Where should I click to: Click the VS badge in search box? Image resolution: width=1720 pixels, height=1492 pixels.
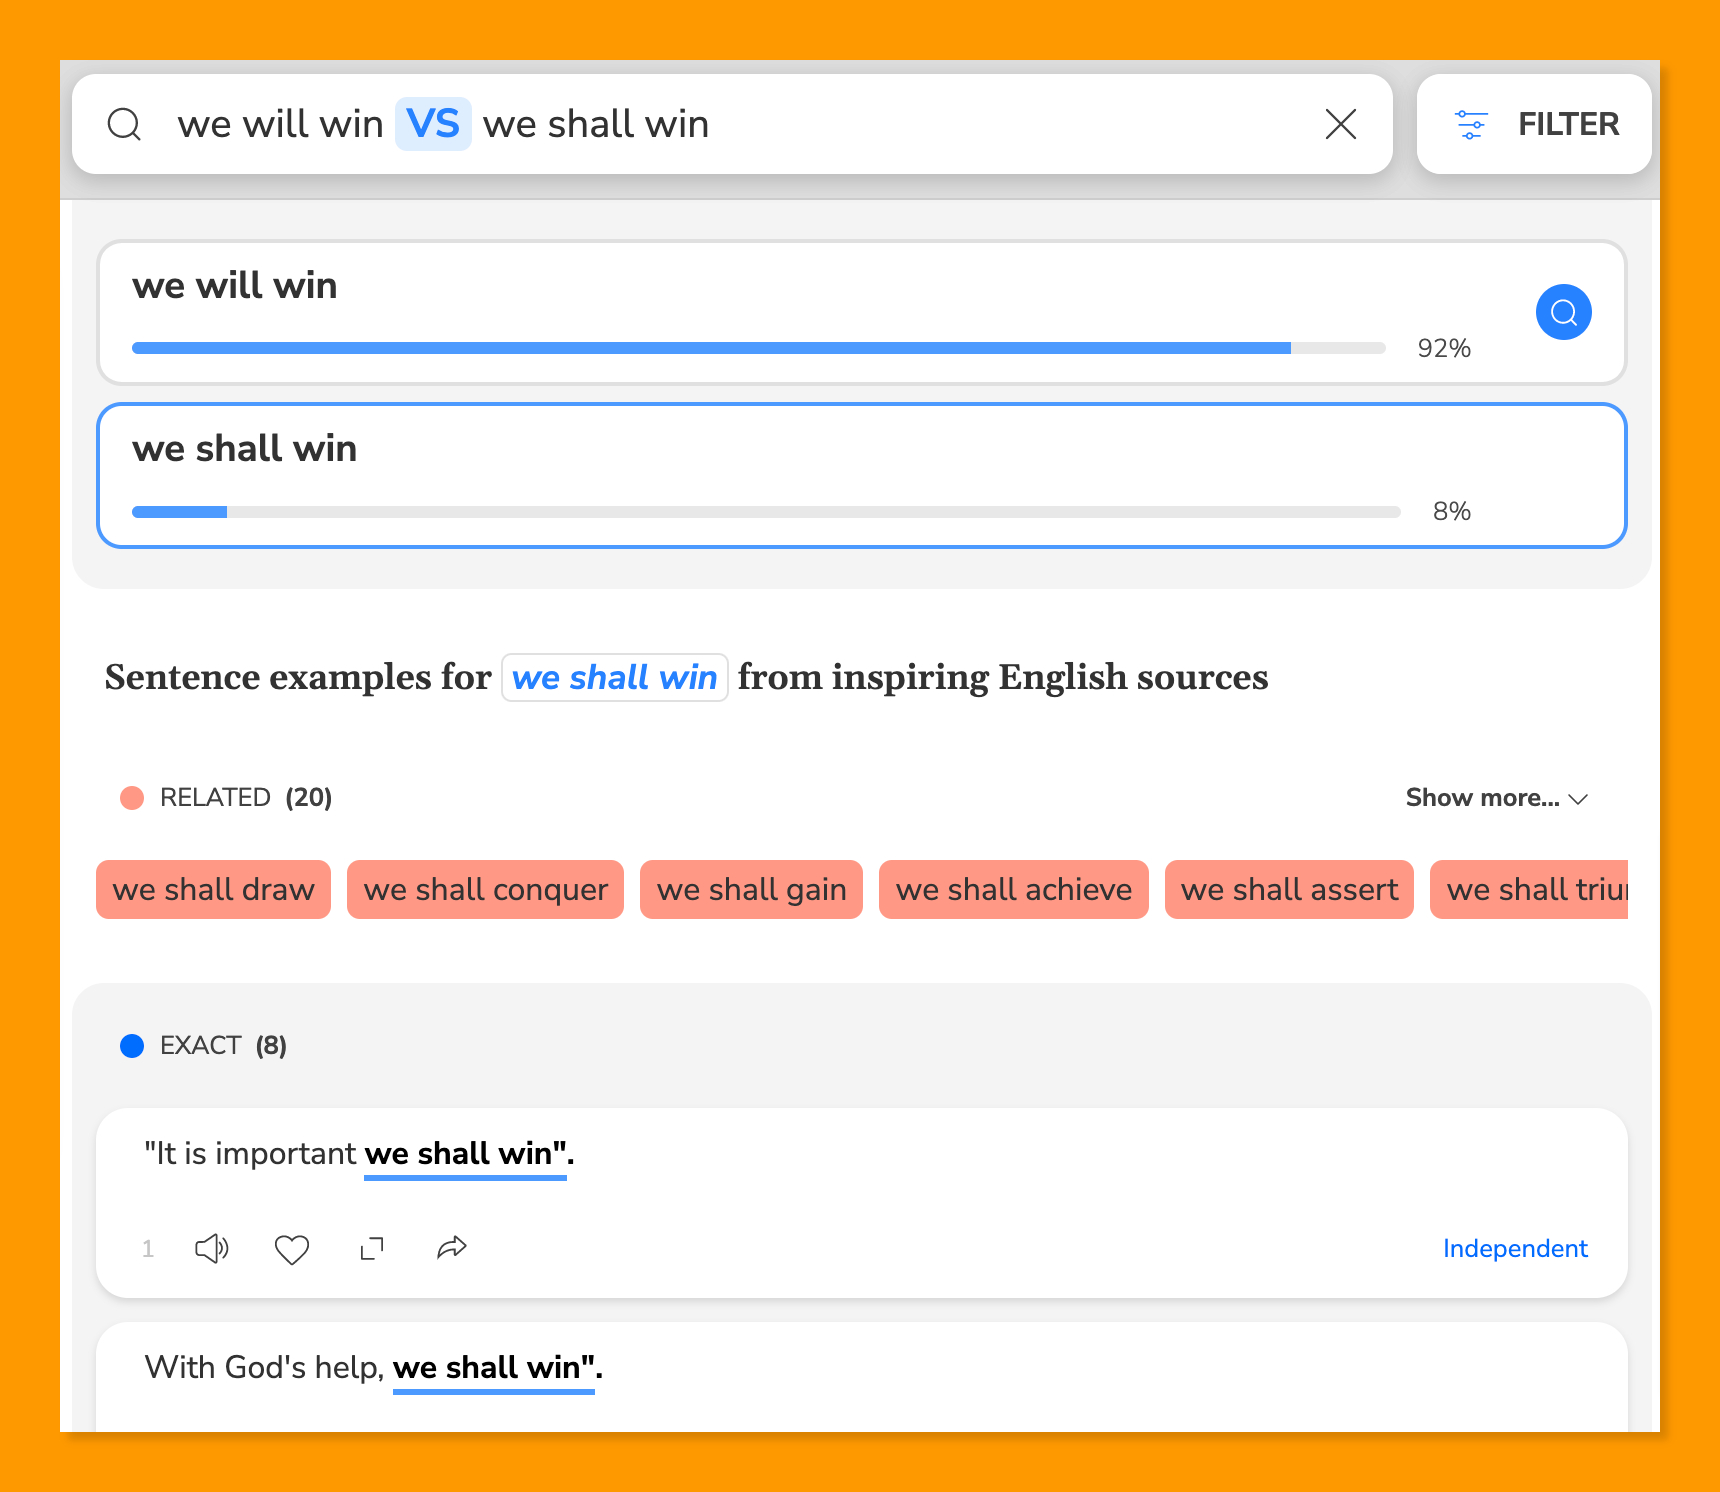tap(433, 125)
